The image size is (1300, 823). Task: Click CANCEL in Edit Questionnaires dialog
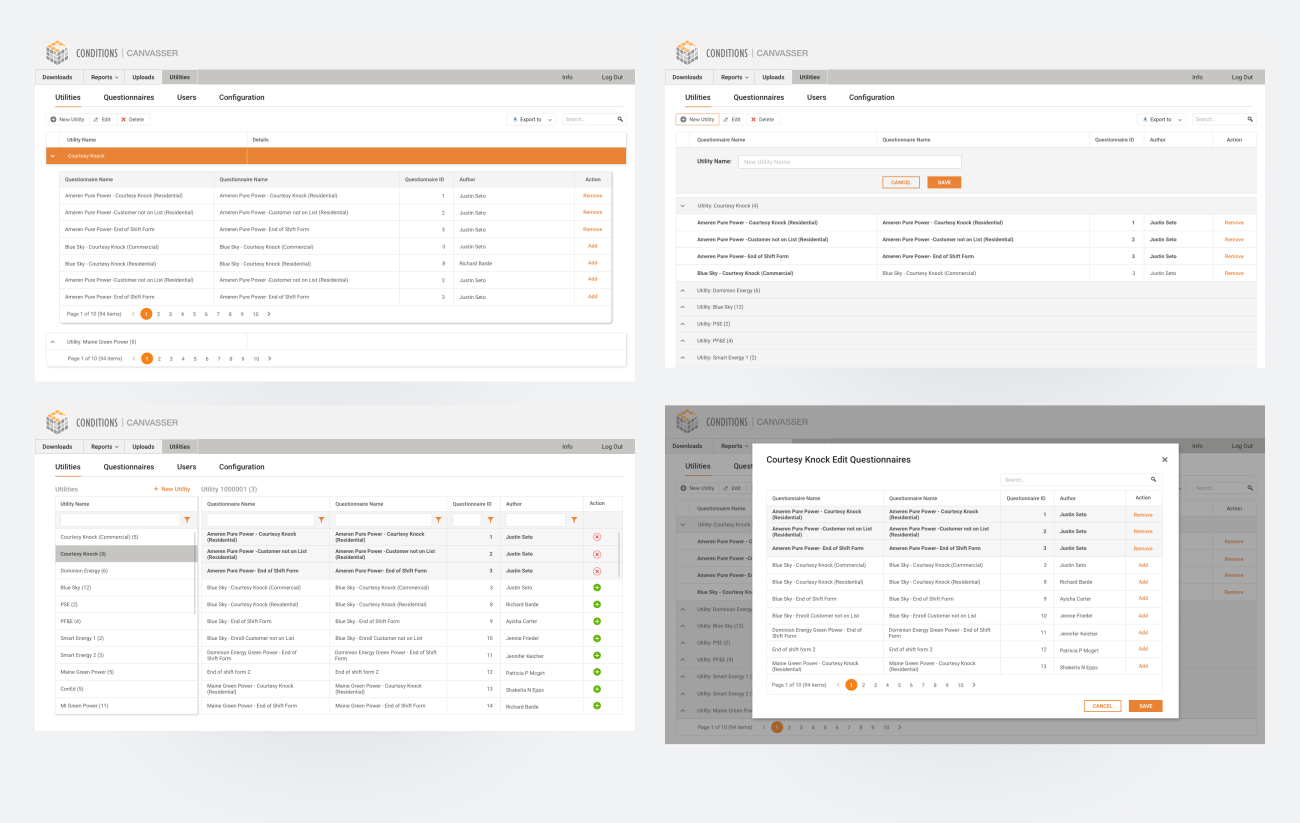pyautogui.click(x=1102, y=706)
